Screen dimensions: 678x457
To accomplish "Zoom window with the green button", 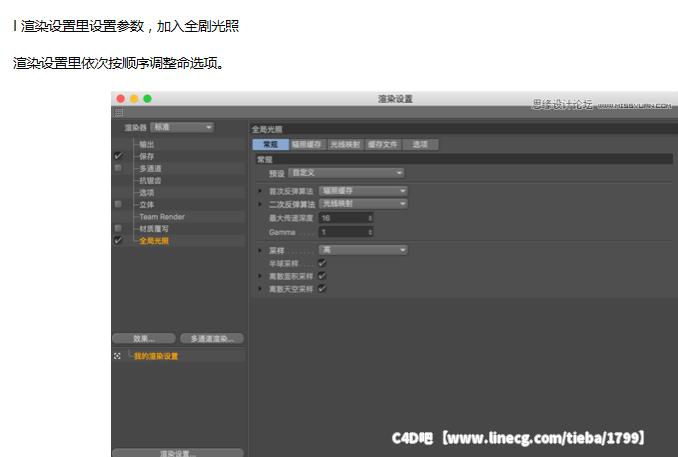I will point(147,99).
